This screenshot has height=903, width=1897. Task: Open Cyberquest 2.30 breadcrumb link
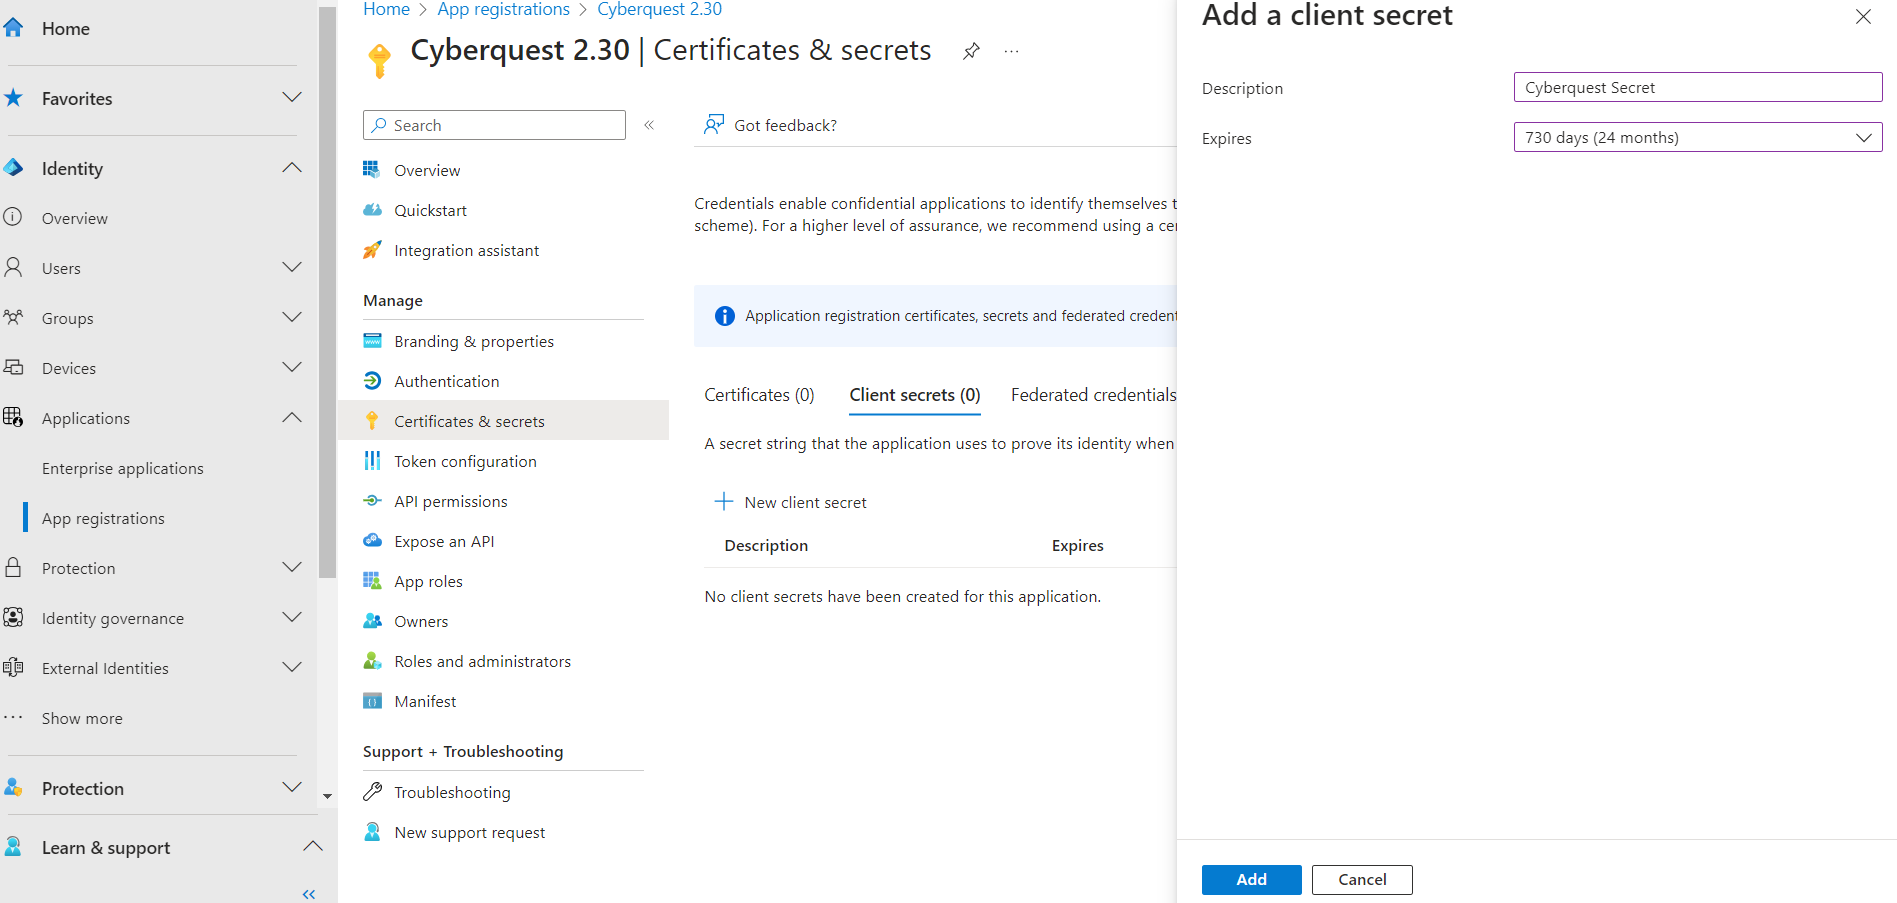(x=659, y=9)
